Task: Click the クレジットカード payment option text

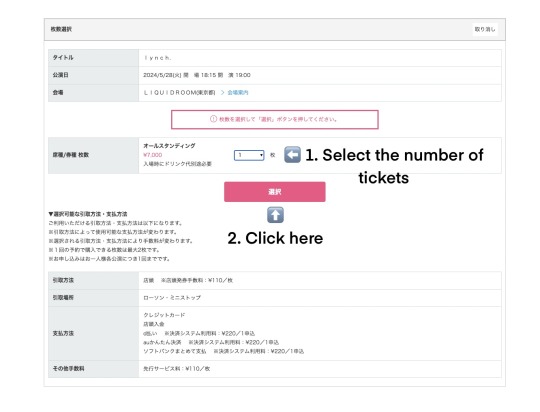Action: [164, 315]
